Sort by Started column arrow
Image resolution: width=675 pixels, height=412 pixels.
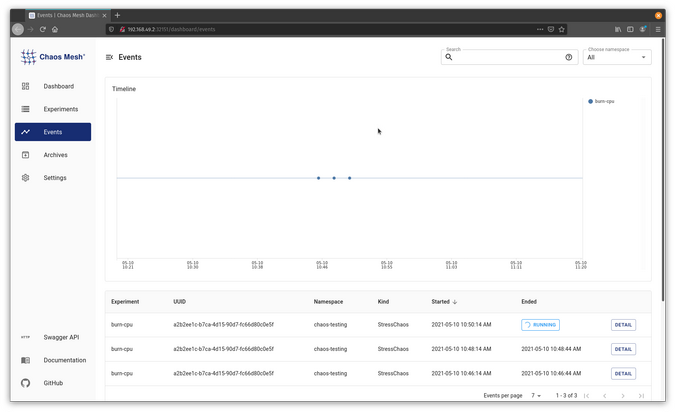click(455, 301)
